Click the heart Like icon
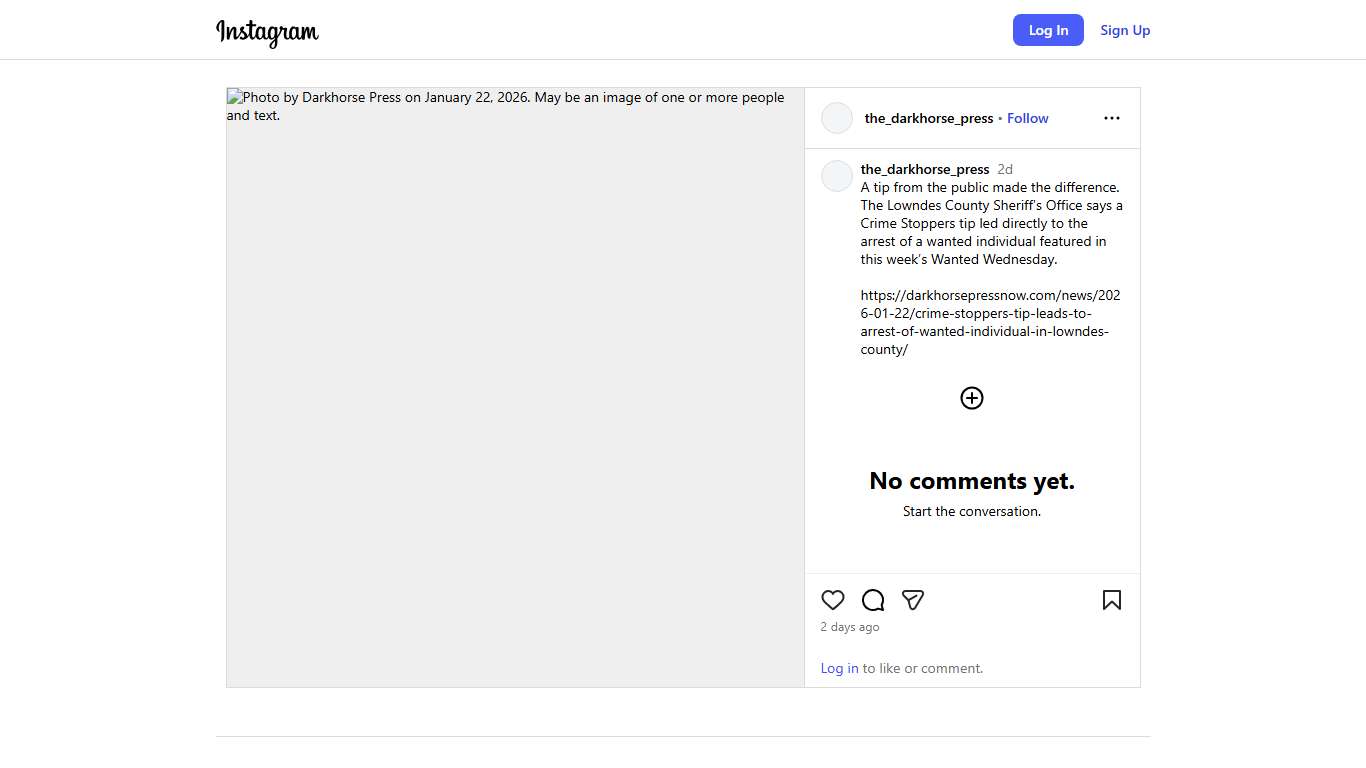The image size is (1366, 768). tap(832, 600)
